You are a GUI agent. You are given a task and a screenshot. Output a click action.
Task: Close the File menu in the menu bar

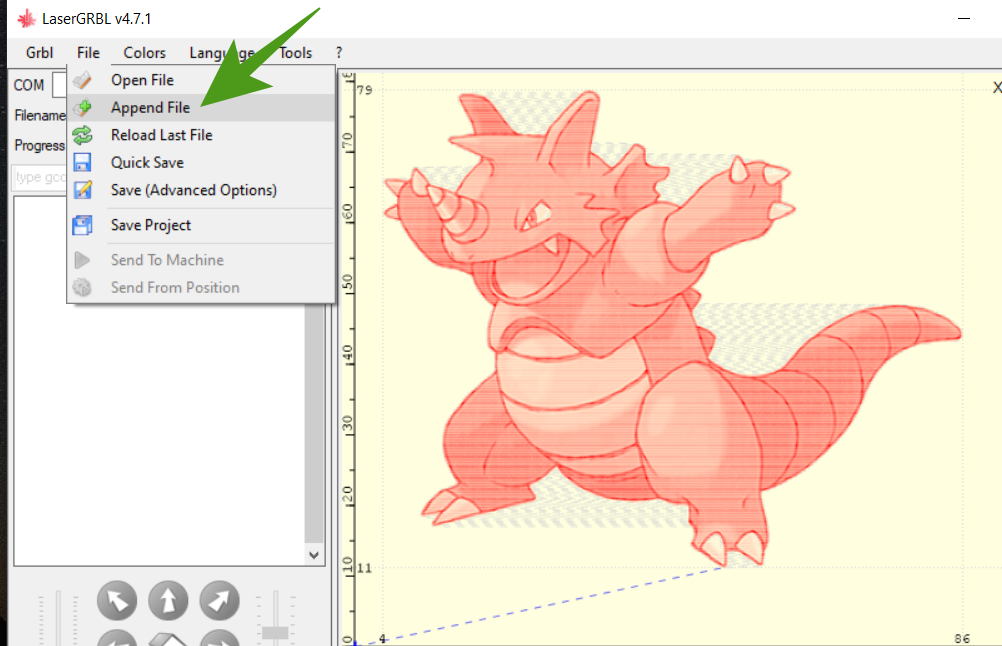[x=88, y=52]
